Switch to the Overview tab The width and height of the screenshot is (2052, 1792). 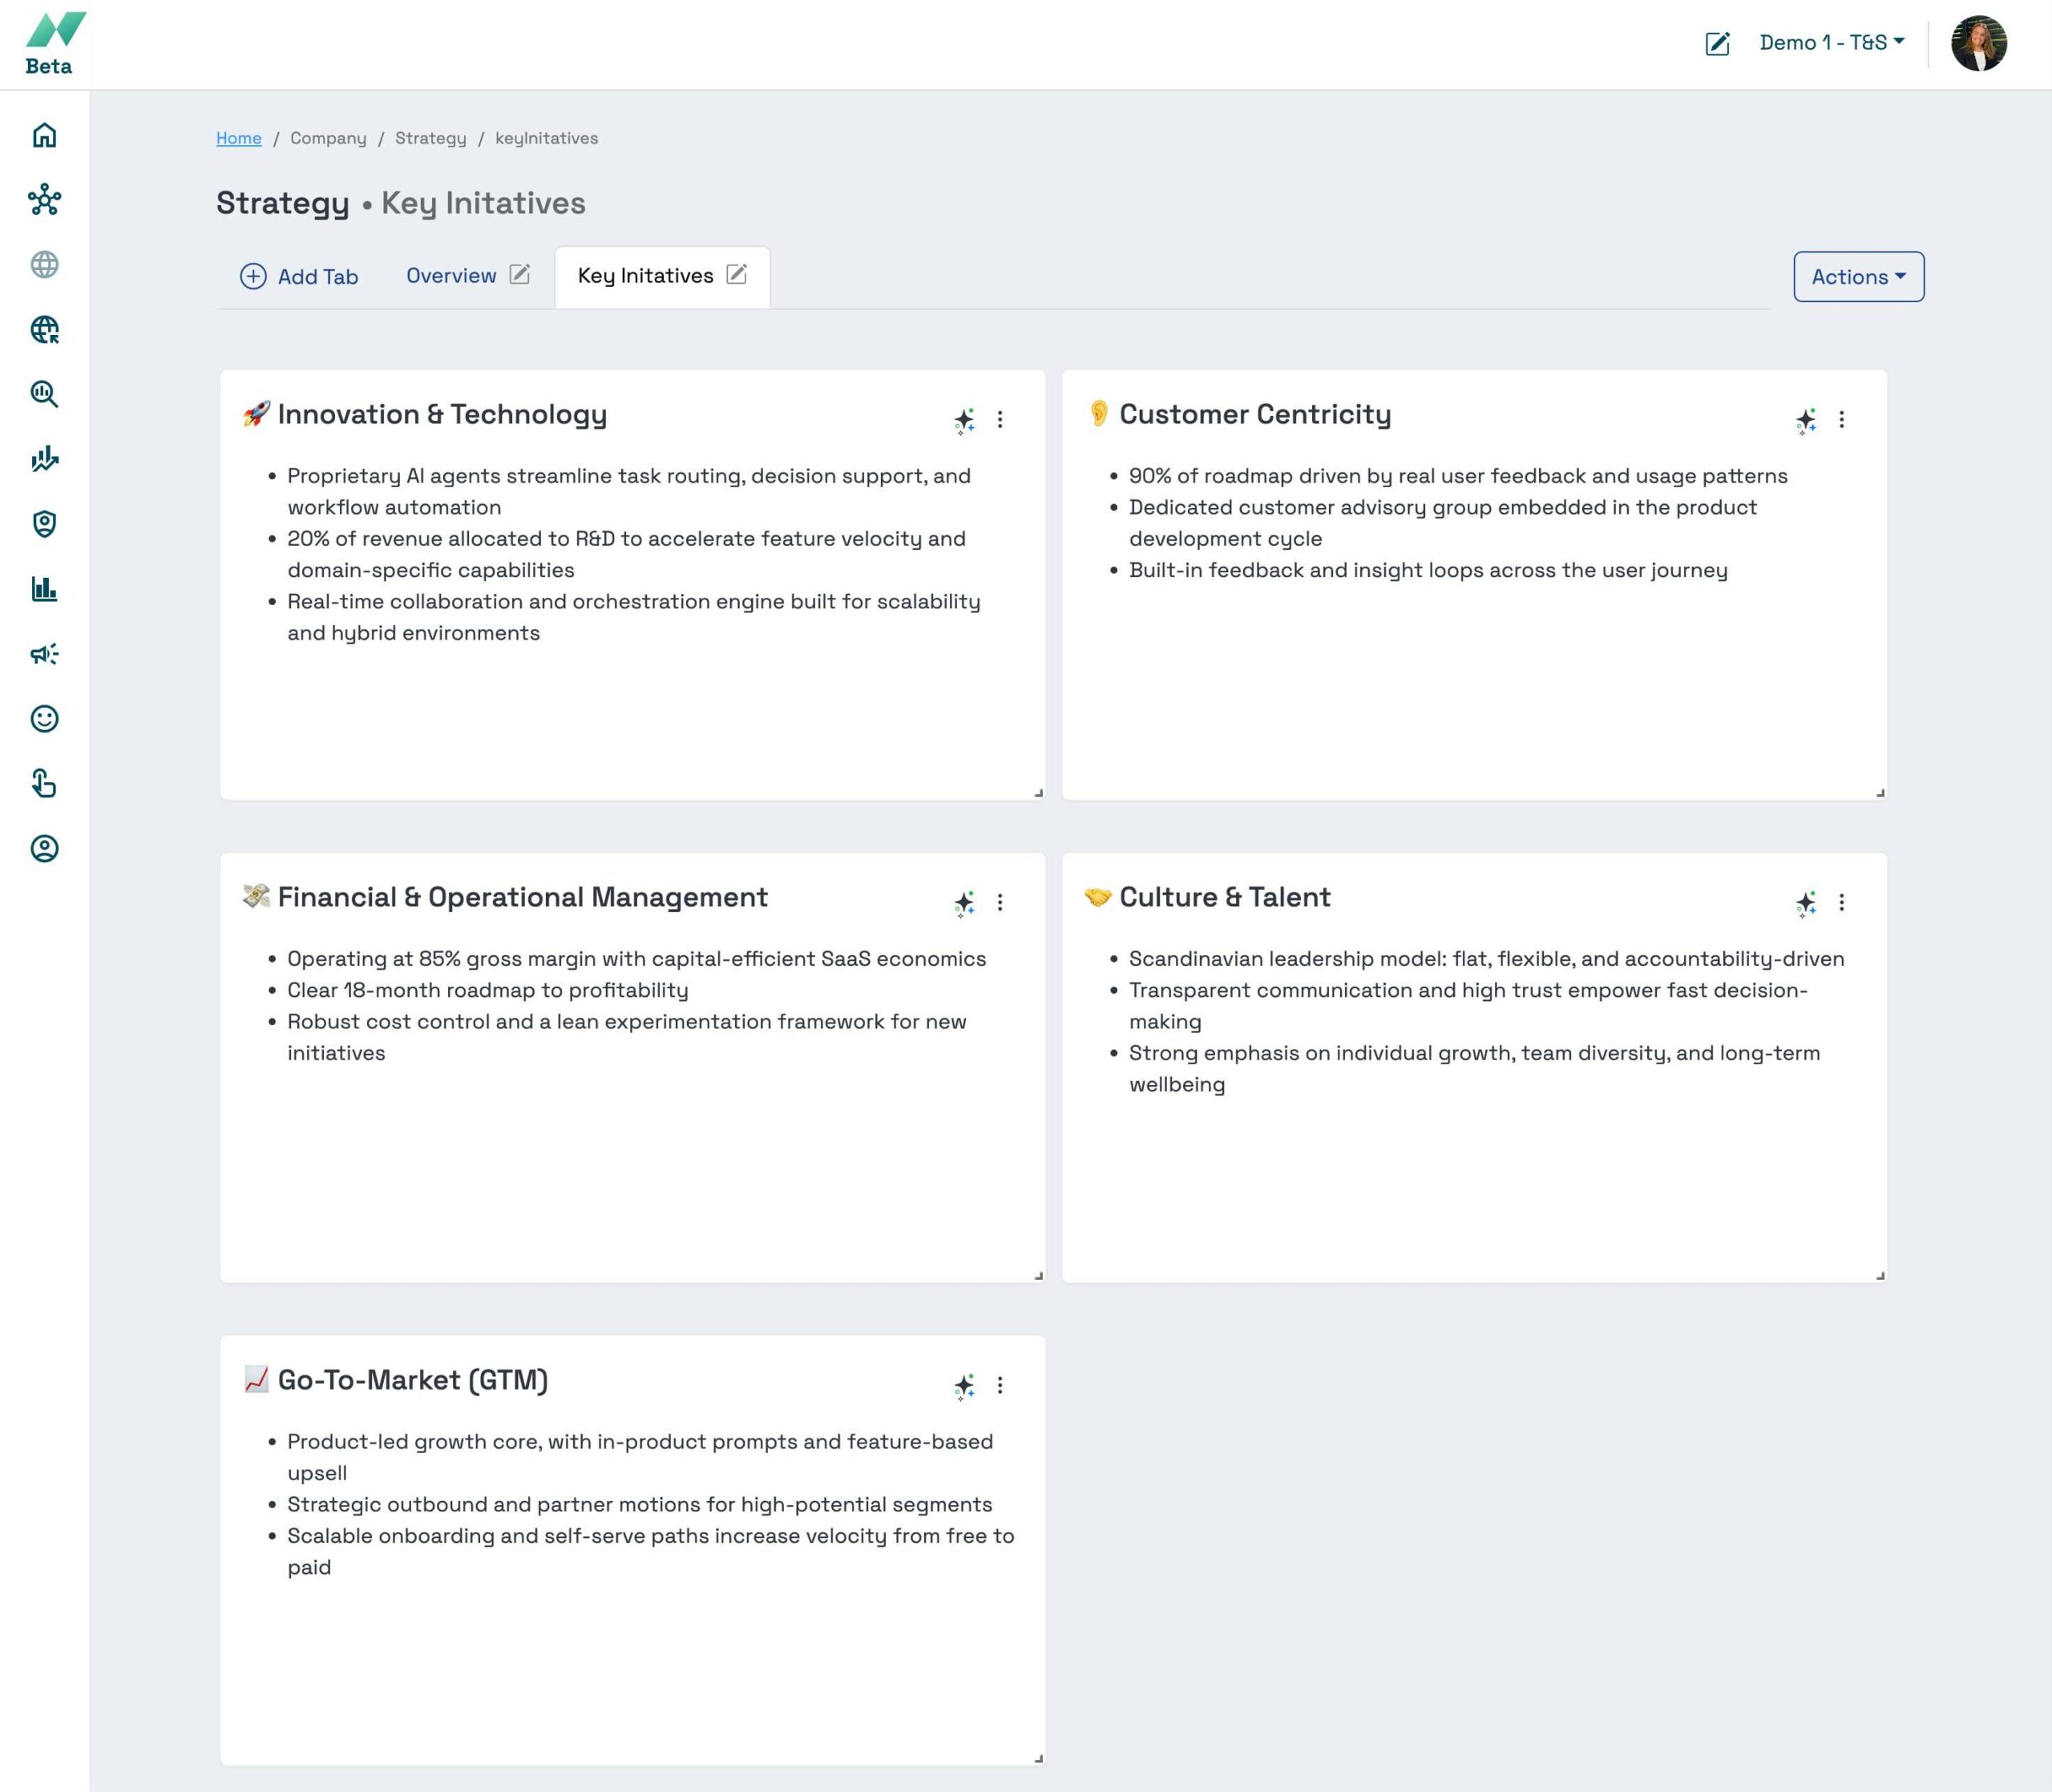pyautogui.click(x=451, y=276)
